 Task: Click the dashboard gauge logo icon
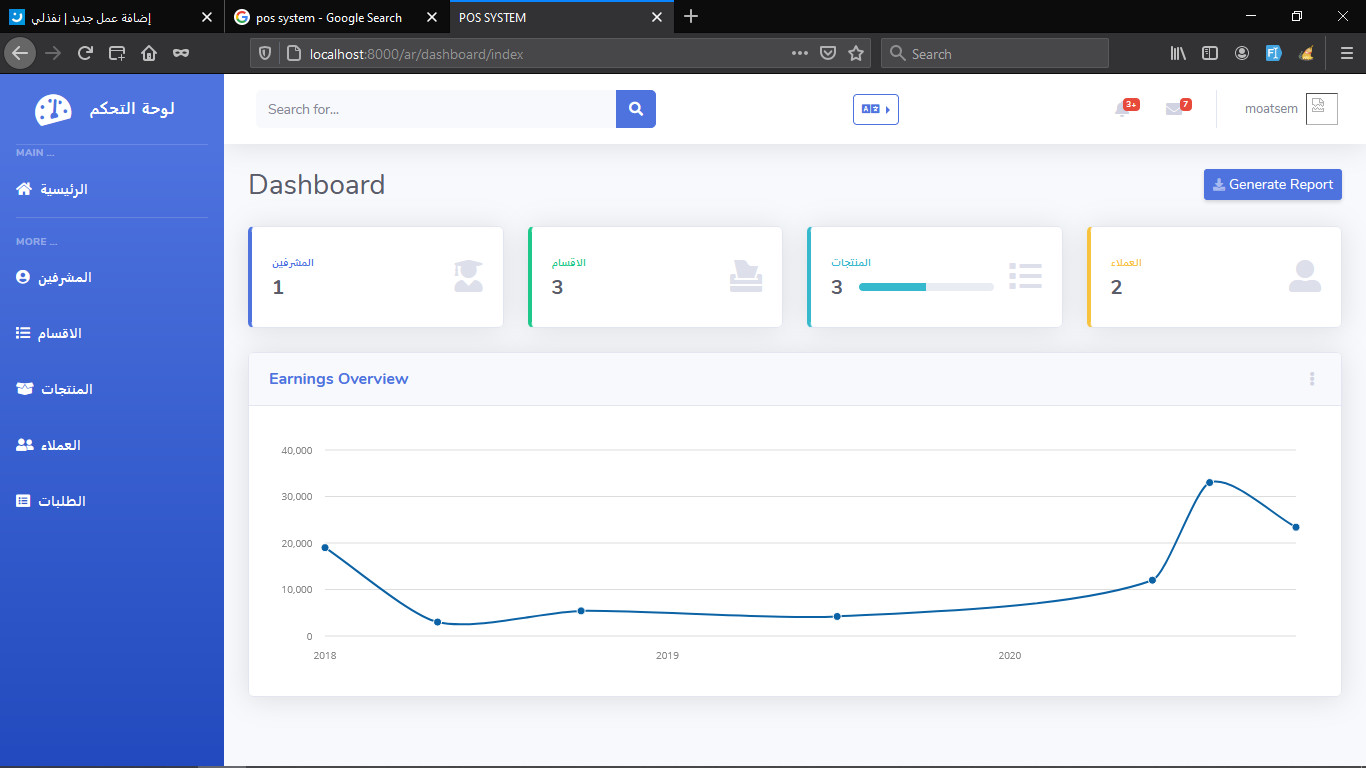point(53,109)
